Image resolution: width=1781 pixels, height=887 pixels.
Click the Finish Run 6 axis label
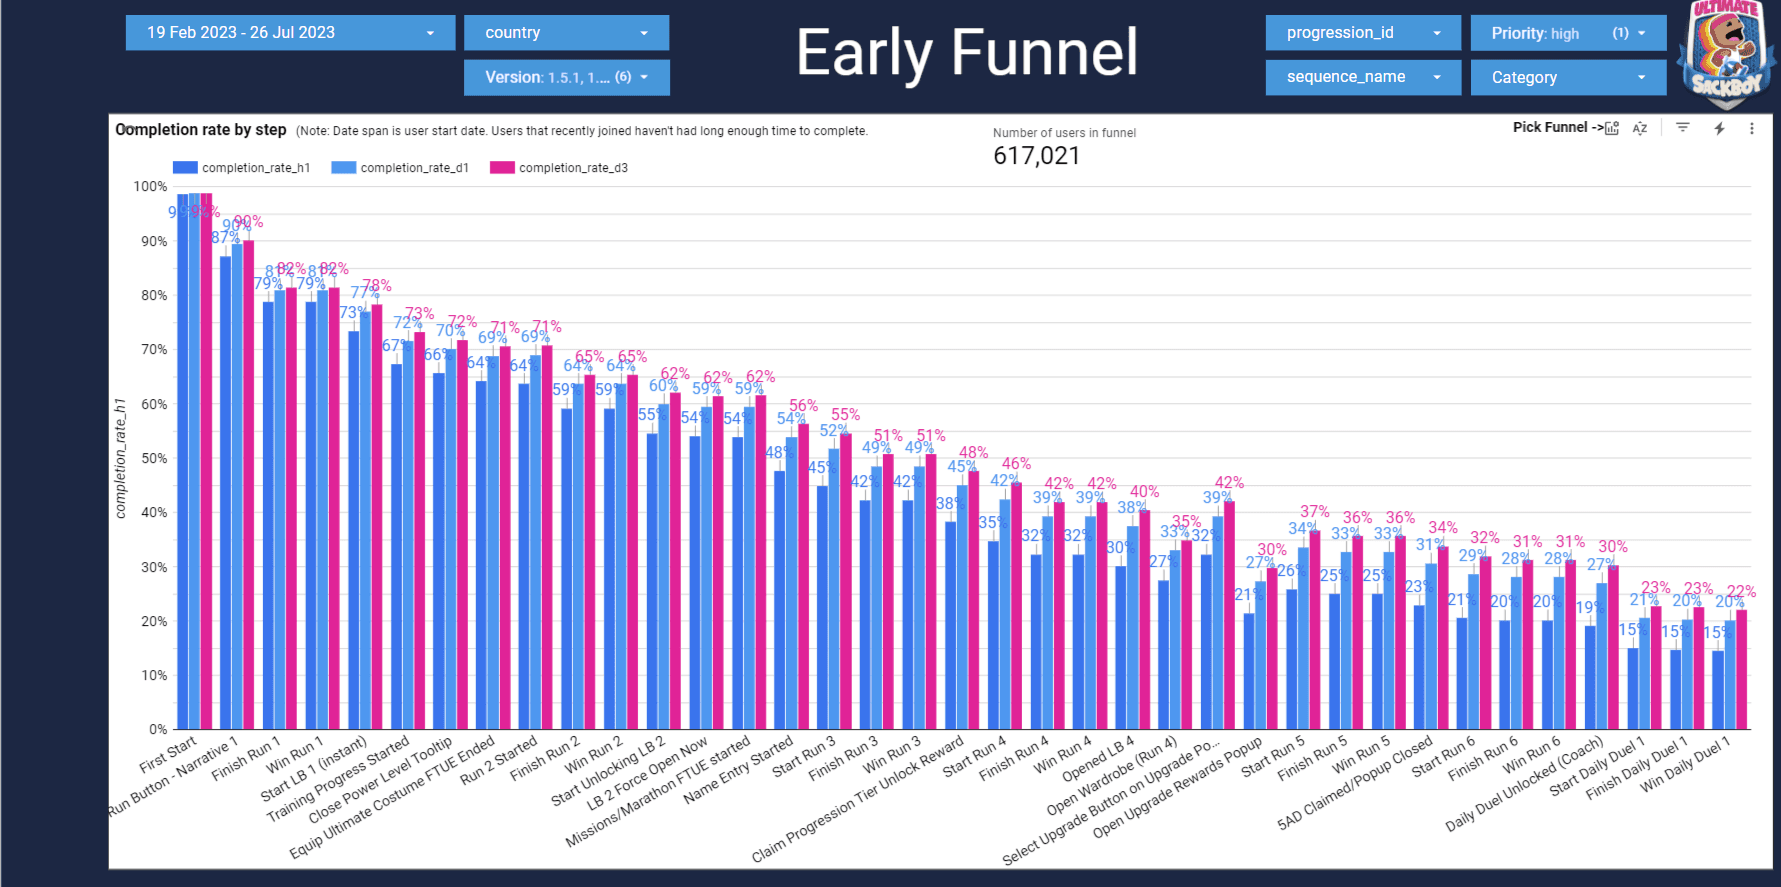point(1484,759)
